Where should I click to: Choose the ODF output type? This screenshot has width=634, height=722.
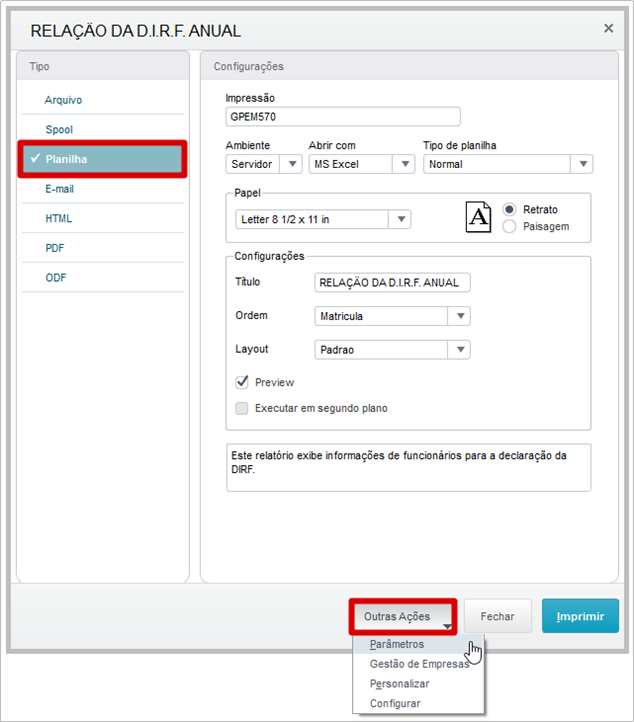tap(103, 278)
